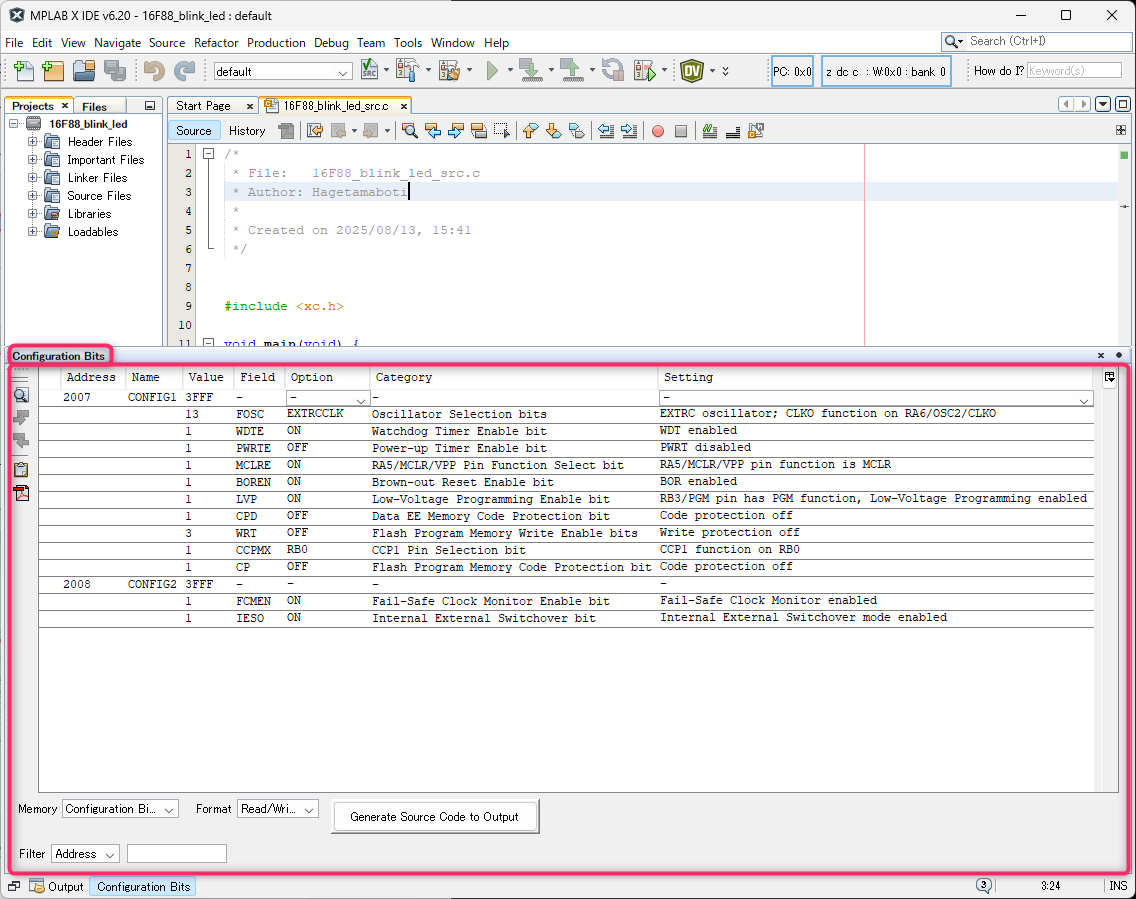Click the New File toolbar icon
This screenshot has width=1136, height=899.
(22, 71)
